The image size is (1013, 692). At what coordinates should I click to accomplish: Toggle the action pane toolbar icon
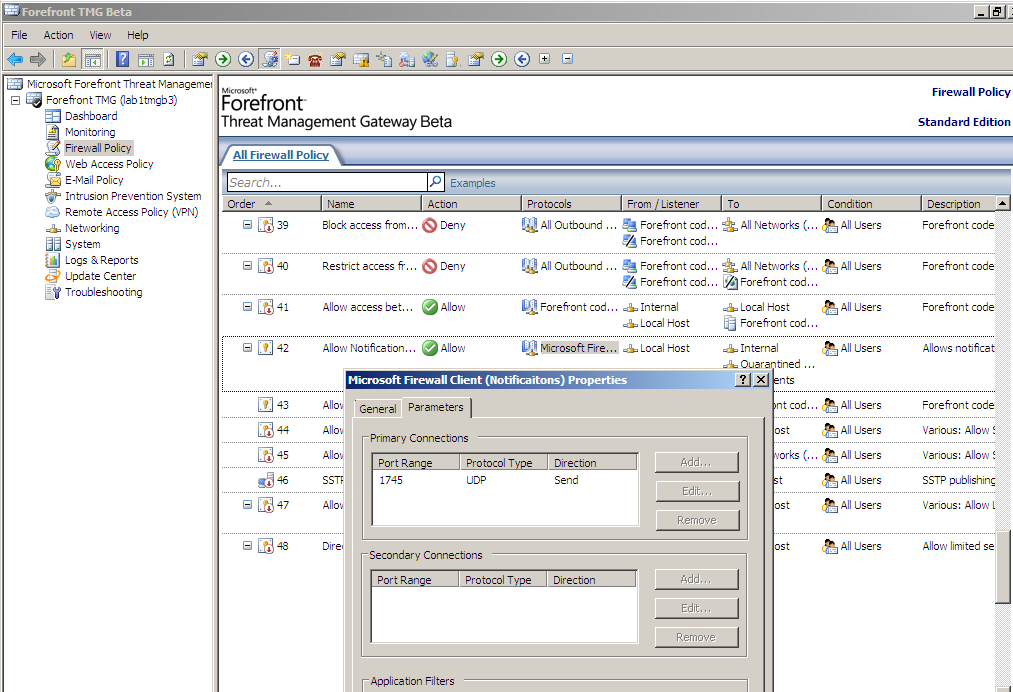(x=146, y=59)
